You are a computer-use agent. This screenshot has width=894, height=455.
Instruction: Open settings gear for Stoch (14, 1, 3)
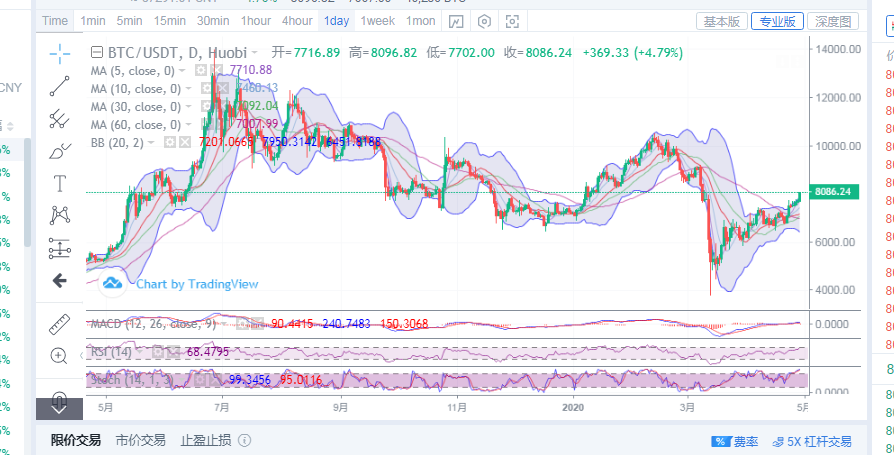[200, 380]
